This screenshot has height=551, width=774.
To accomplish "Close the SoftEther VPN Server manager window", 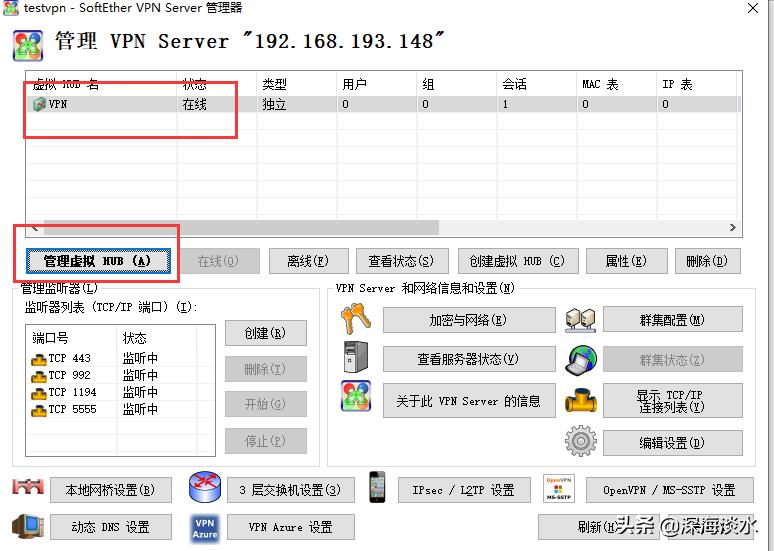I will point(753,8).
